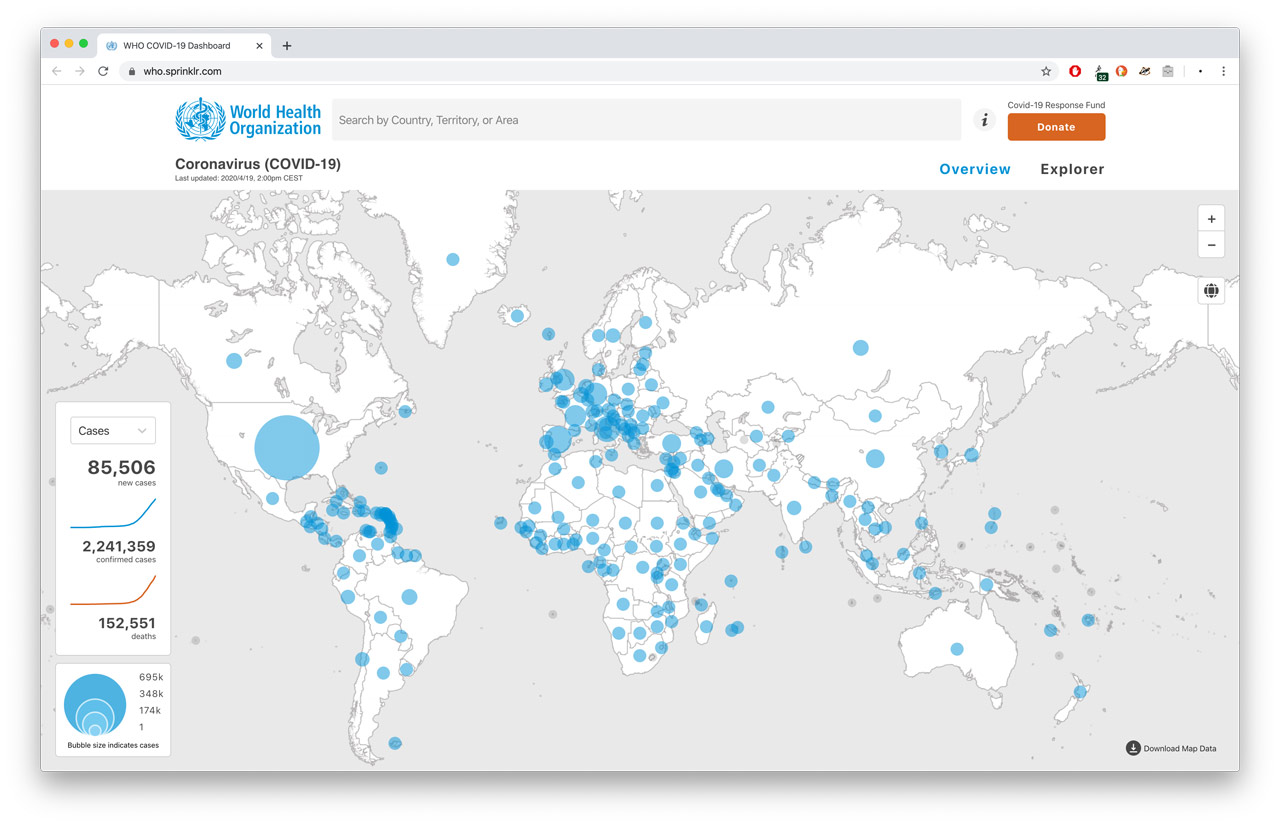Zoom out on the map

coord(1211,245)
